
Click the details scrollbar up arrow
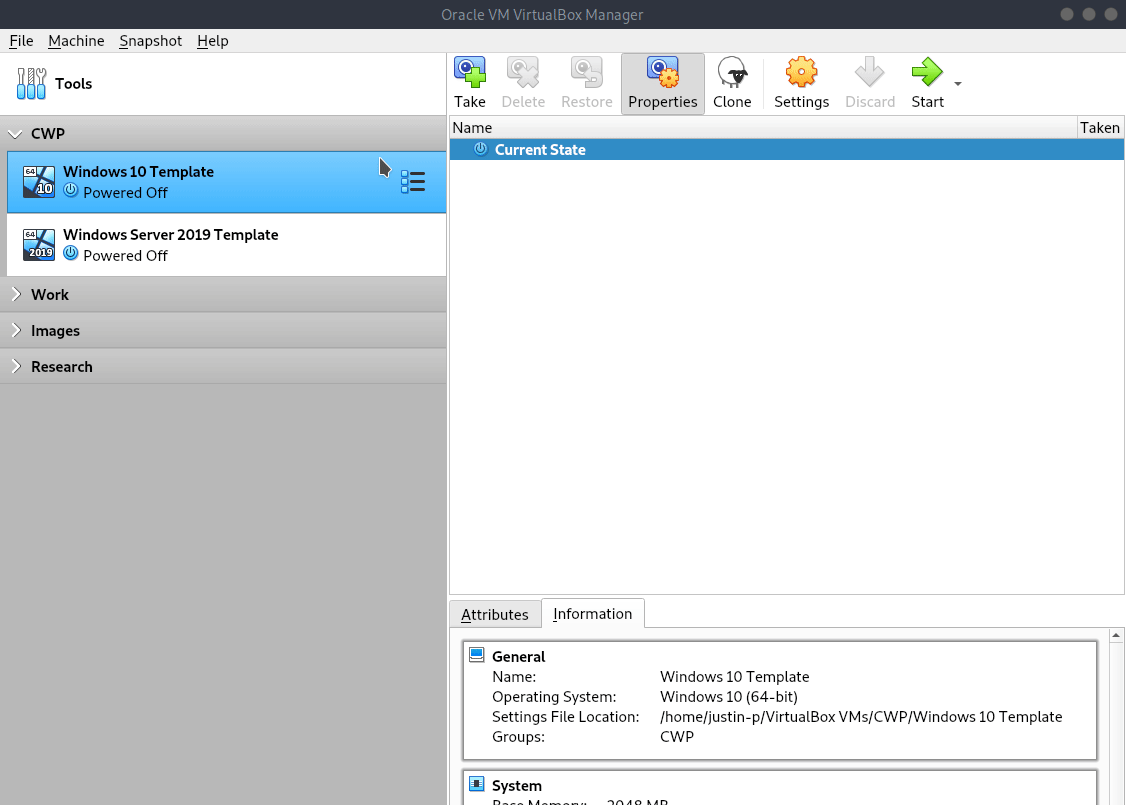pos(1116,636)
